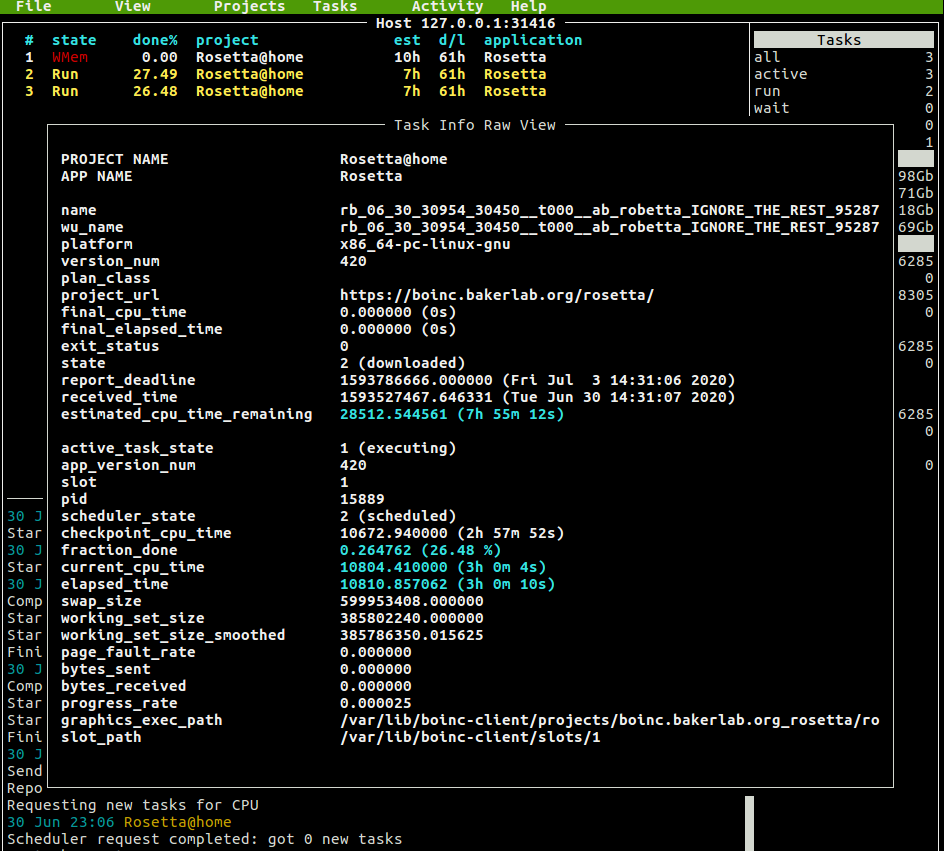This screenshot has width=944, height=851.
Task: Click the Tasks panel header
Action: pyautogui.click(x=843, y=40)
